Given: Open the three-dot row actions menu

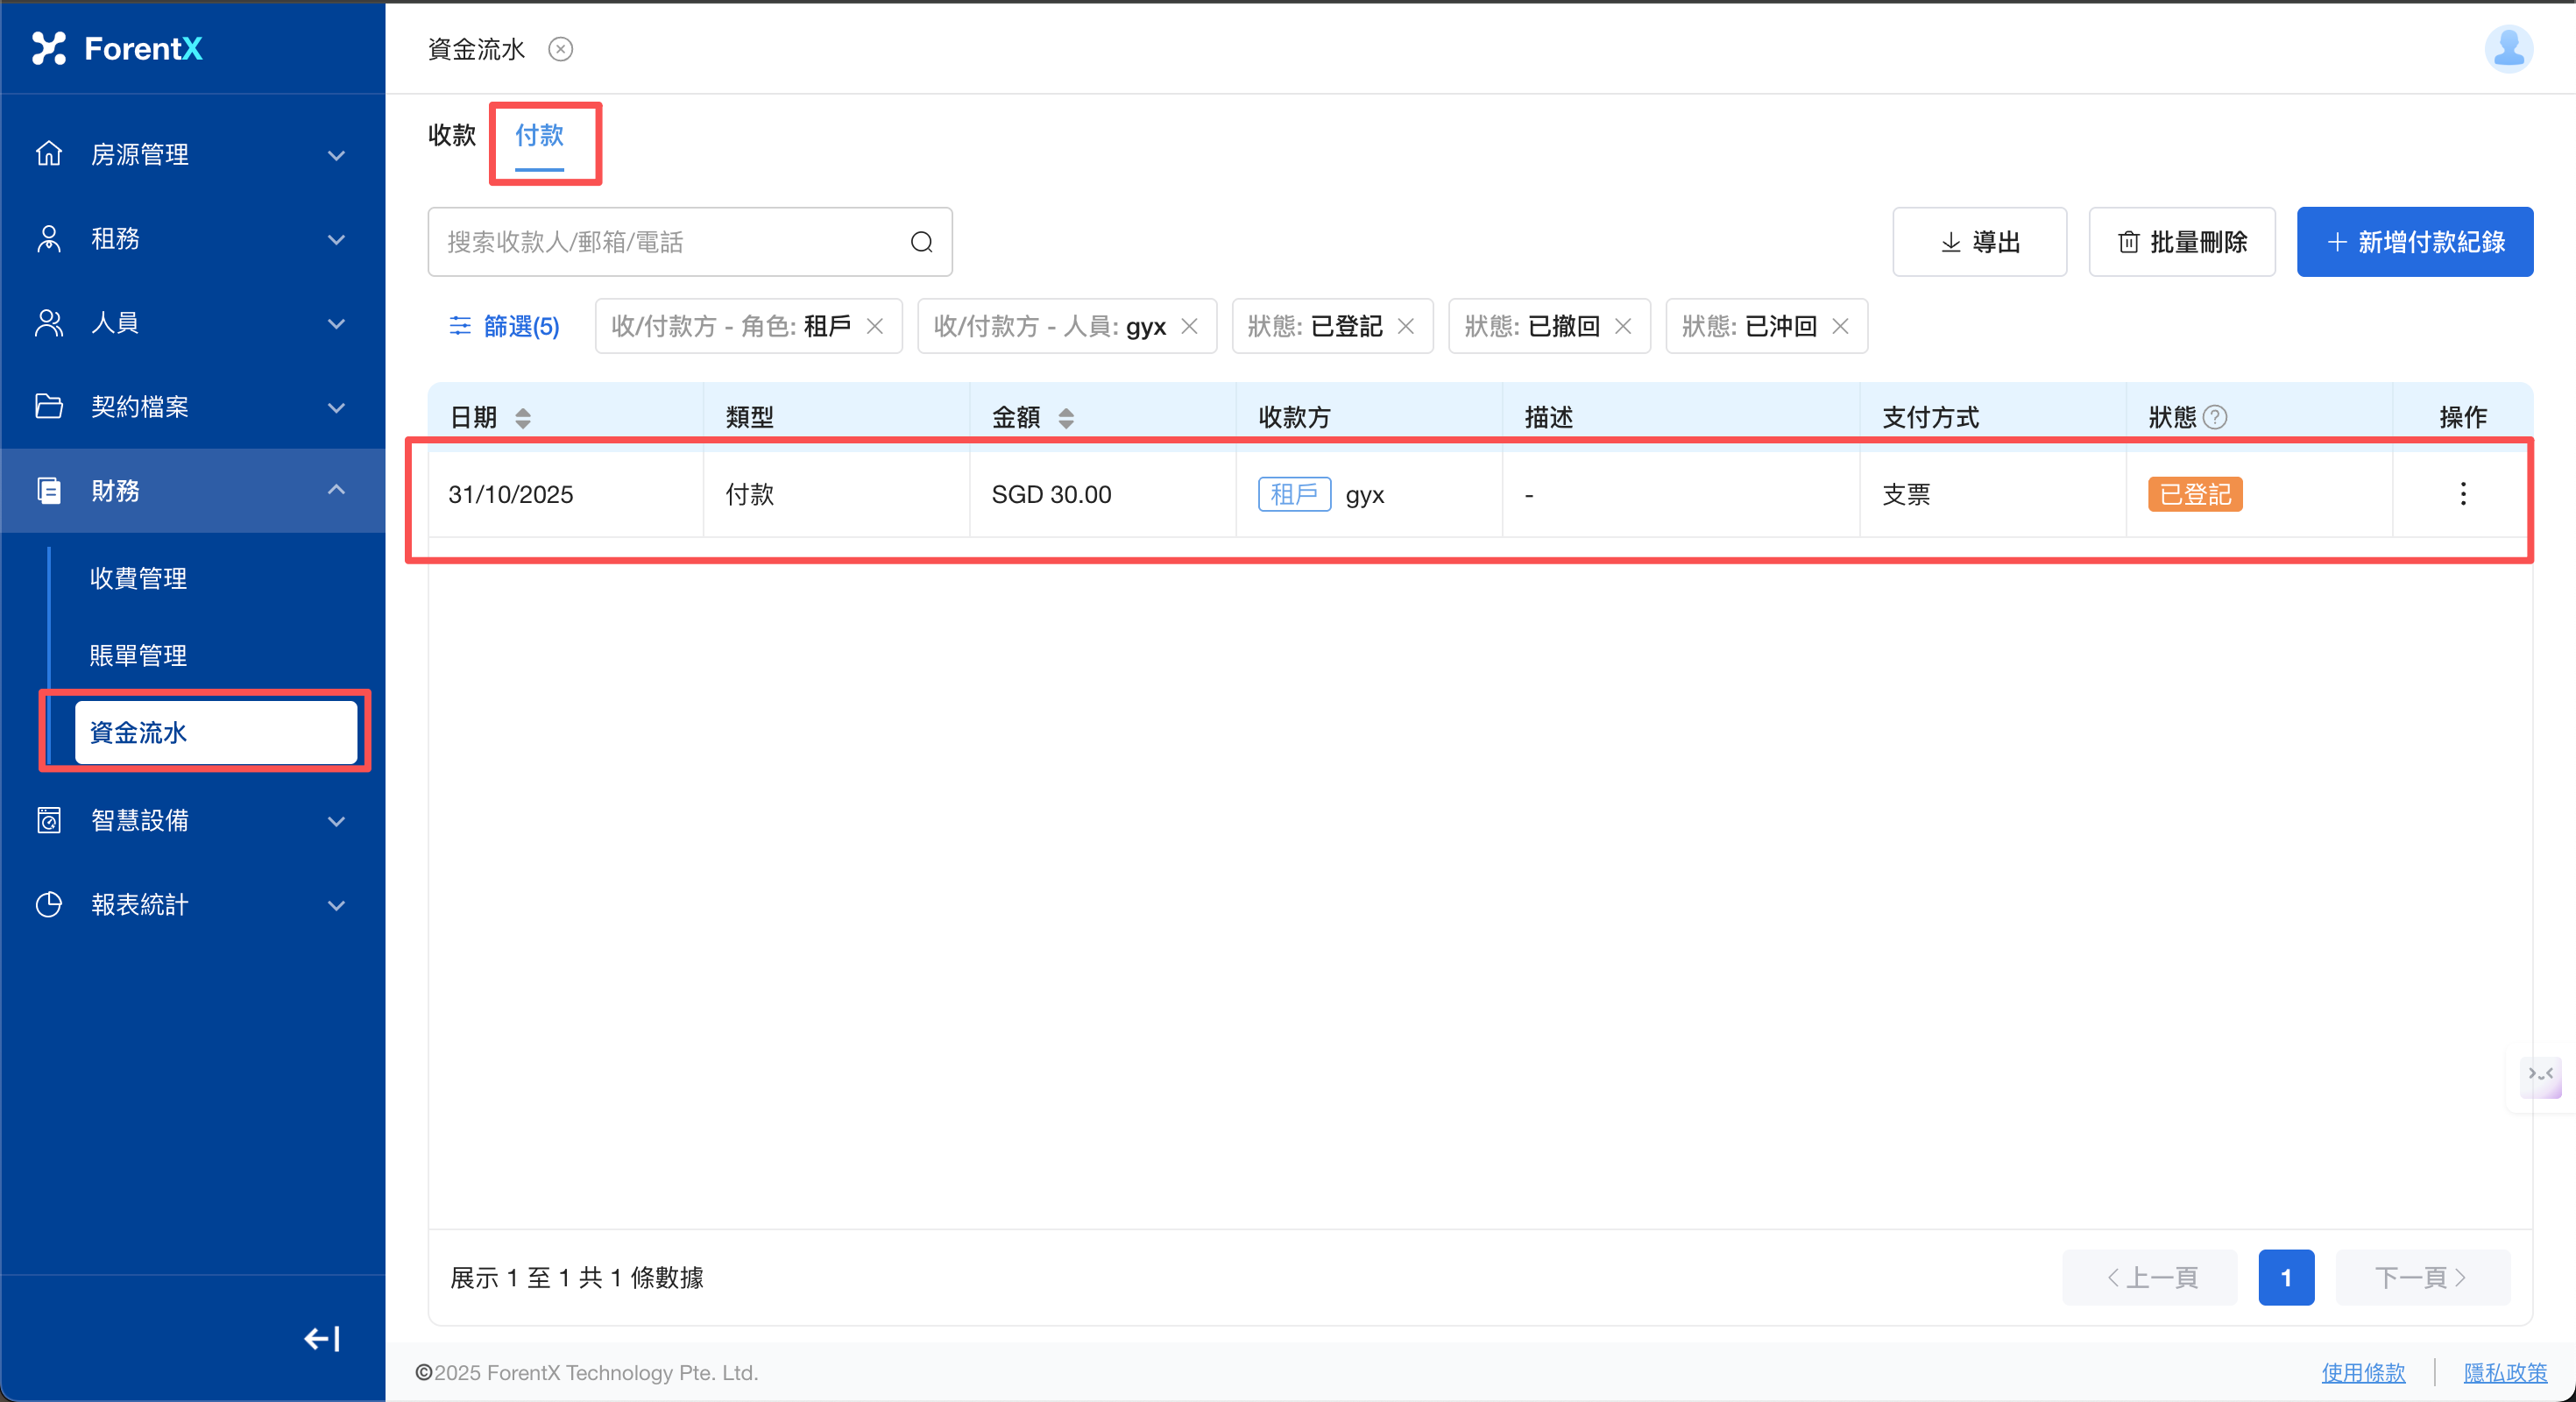Looking at the screenshot, I should coord(2462,494).
